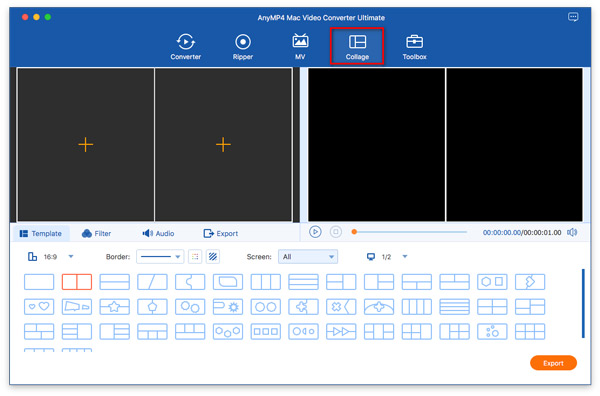The image size is (600, 396).
Task: Switch to the Filter tab
Action: (96, 233)
